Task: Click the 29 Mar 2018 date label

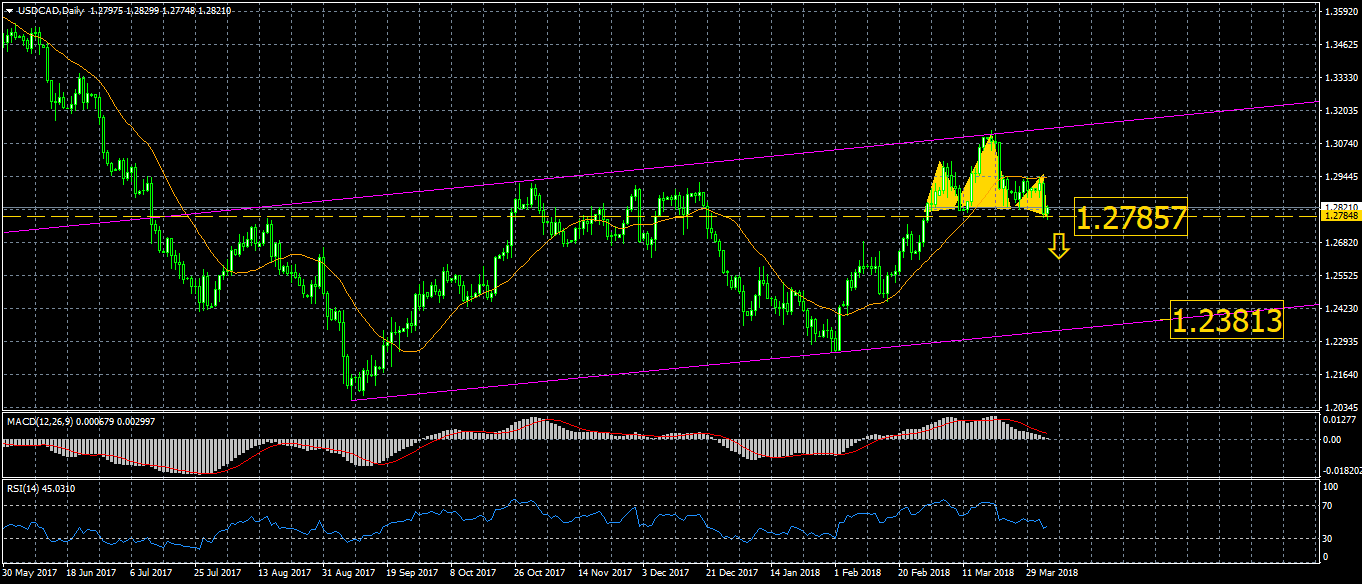Action: [x=1050, y=574]
